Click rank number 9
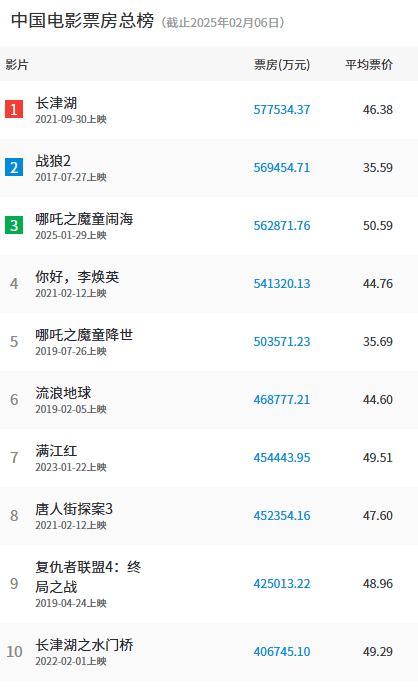 (x=14, y=584)
